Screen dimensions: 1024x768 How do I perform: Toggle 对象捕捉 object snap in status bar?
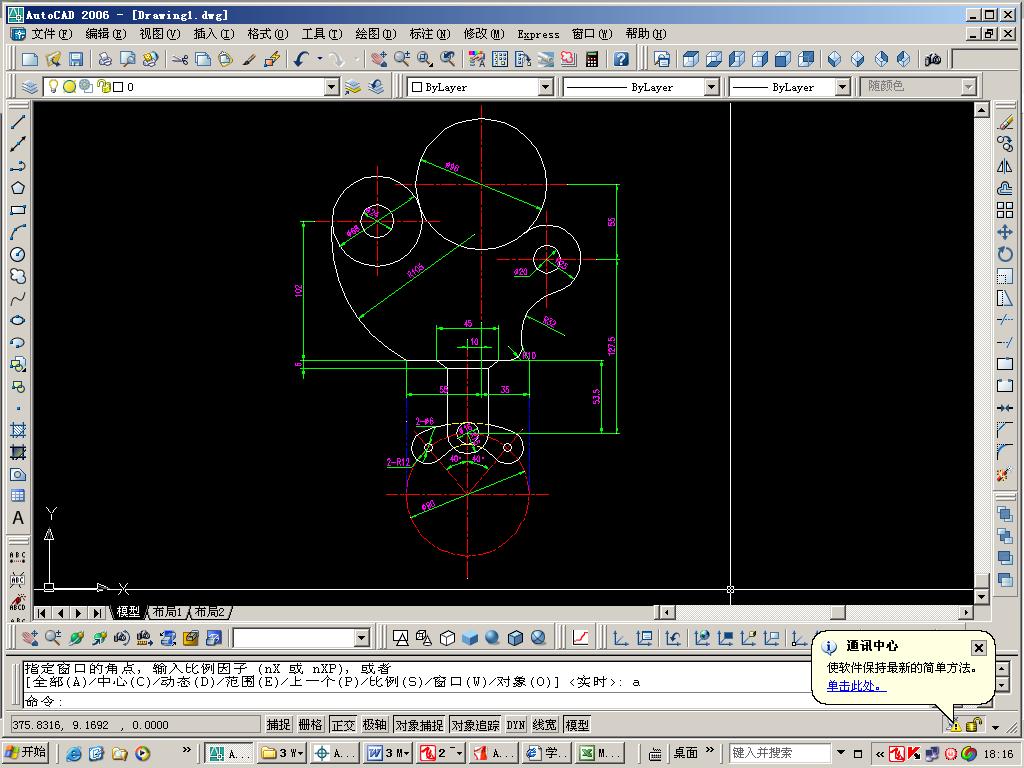(419, 725)
